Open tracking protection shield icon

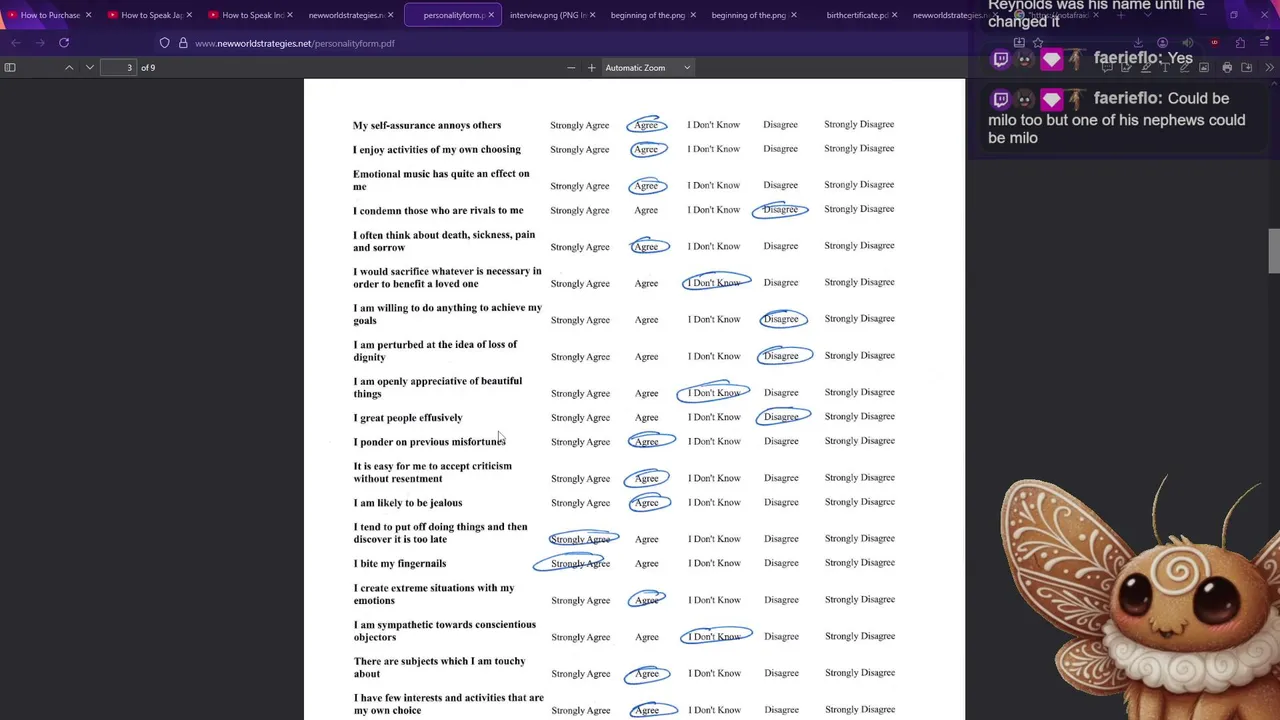click(x=164, y=43)
